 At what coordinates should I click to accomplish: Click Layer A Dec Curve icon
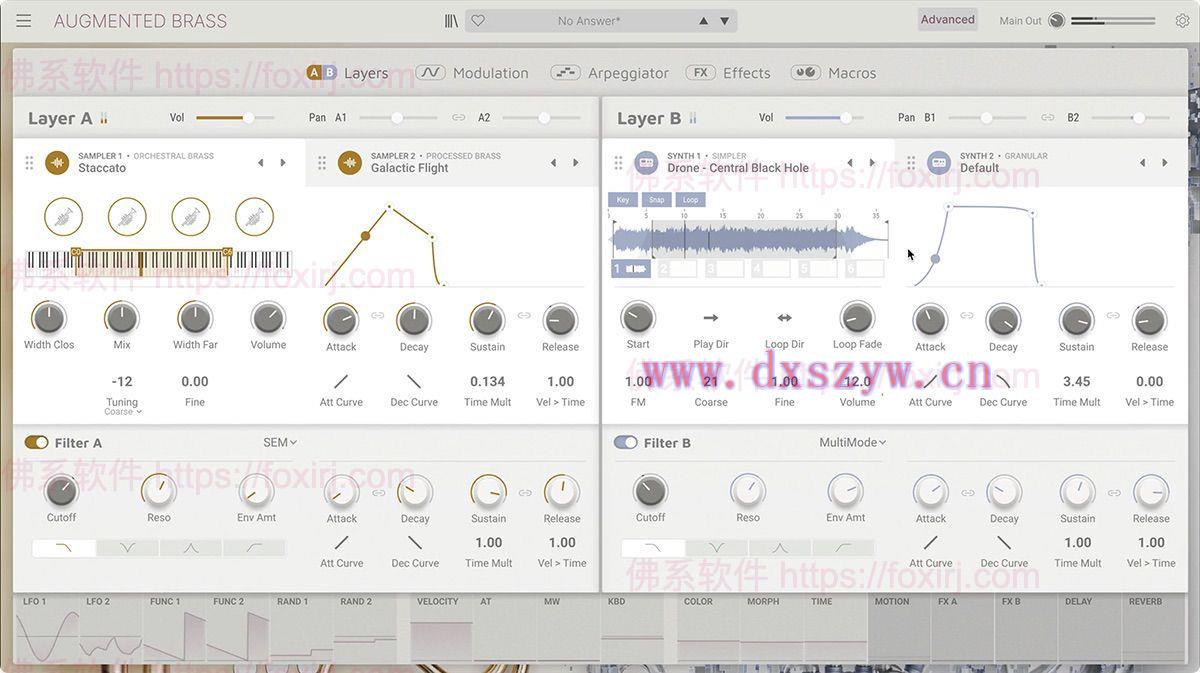[x=414, y=382]
